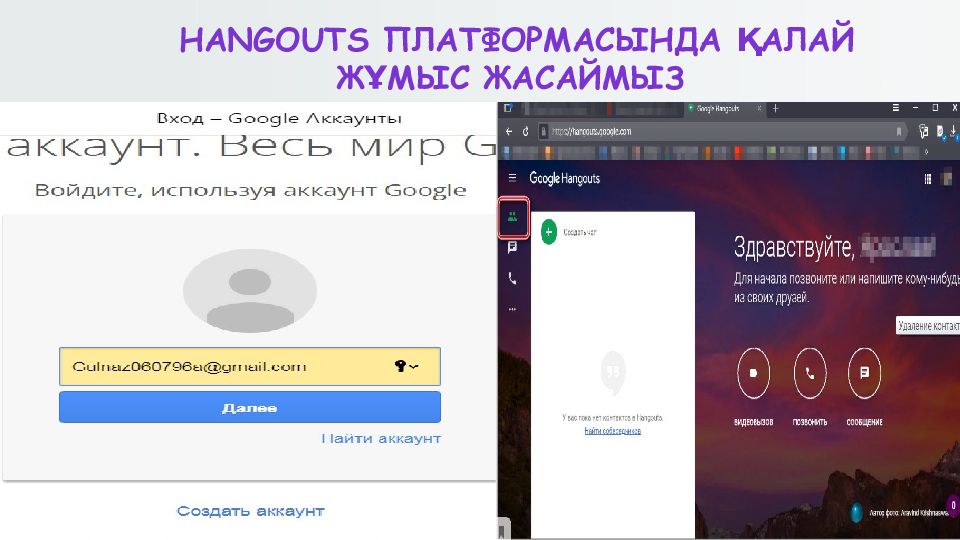
Task: Click the extension icon beside the bookmark star
Action: coord(923,131)
